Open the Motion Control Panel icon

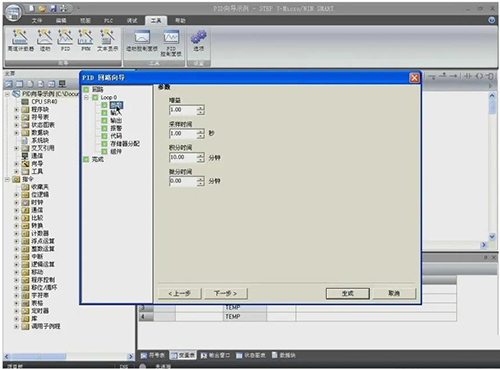[142, 41]
